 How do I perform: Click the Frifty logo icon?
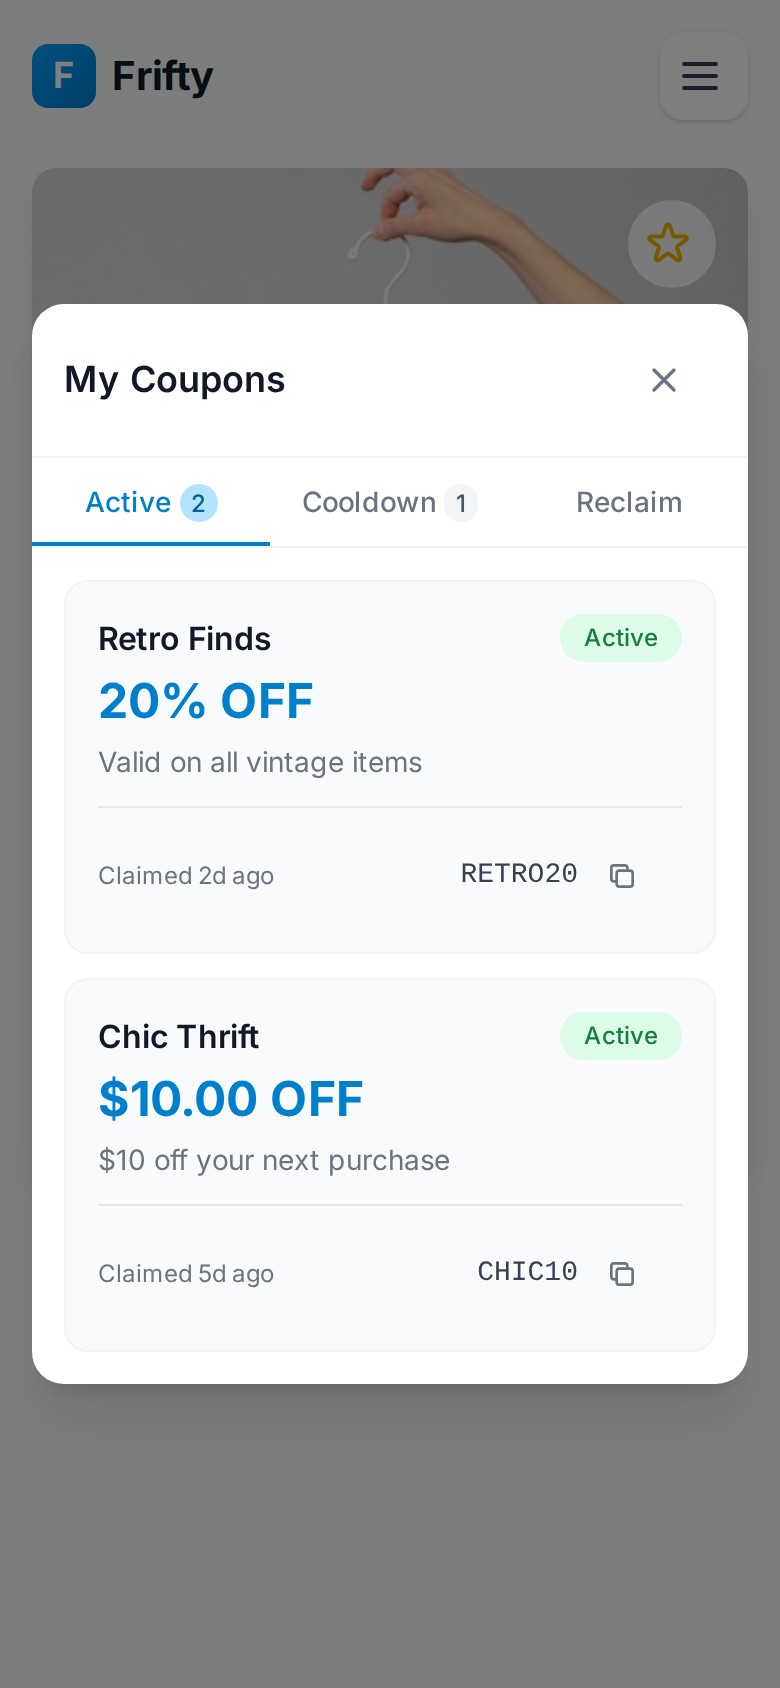pos(64,76)
